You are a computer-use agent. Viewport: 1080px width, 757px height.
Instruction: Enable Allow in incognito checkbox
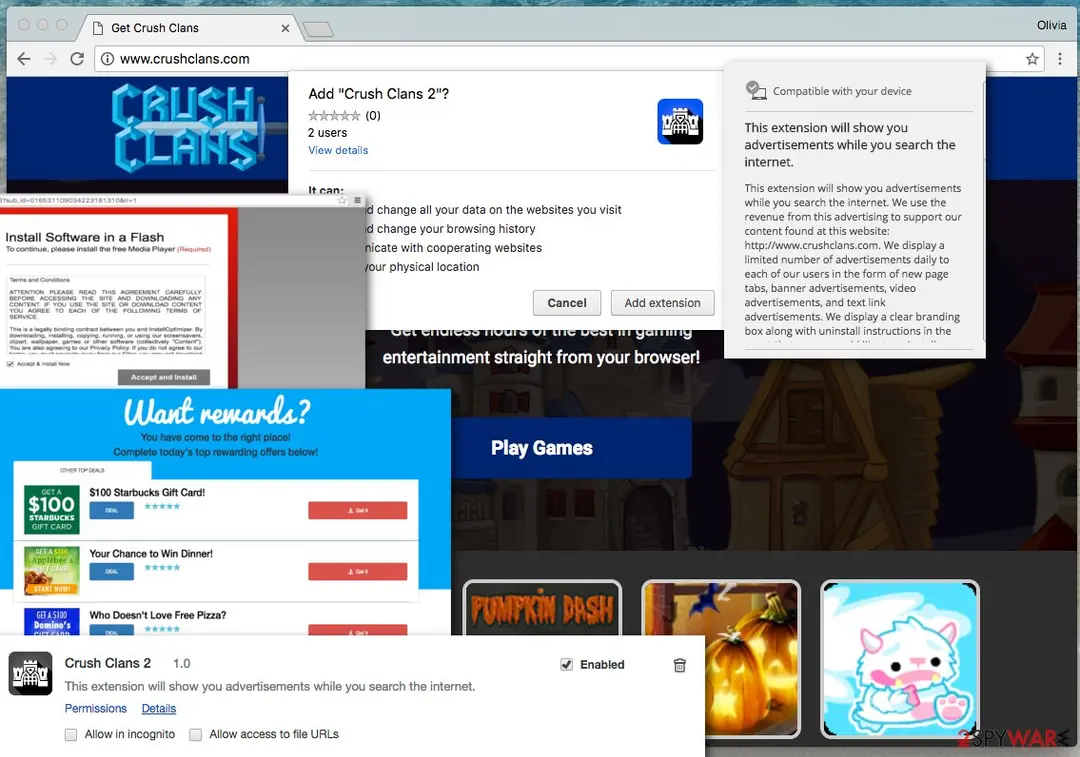point(71,735)
